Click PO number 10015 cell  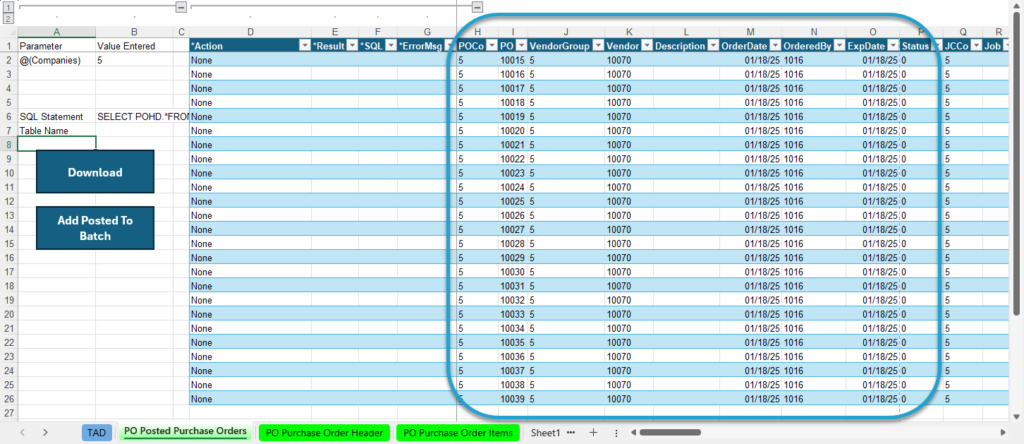[513, 60]
